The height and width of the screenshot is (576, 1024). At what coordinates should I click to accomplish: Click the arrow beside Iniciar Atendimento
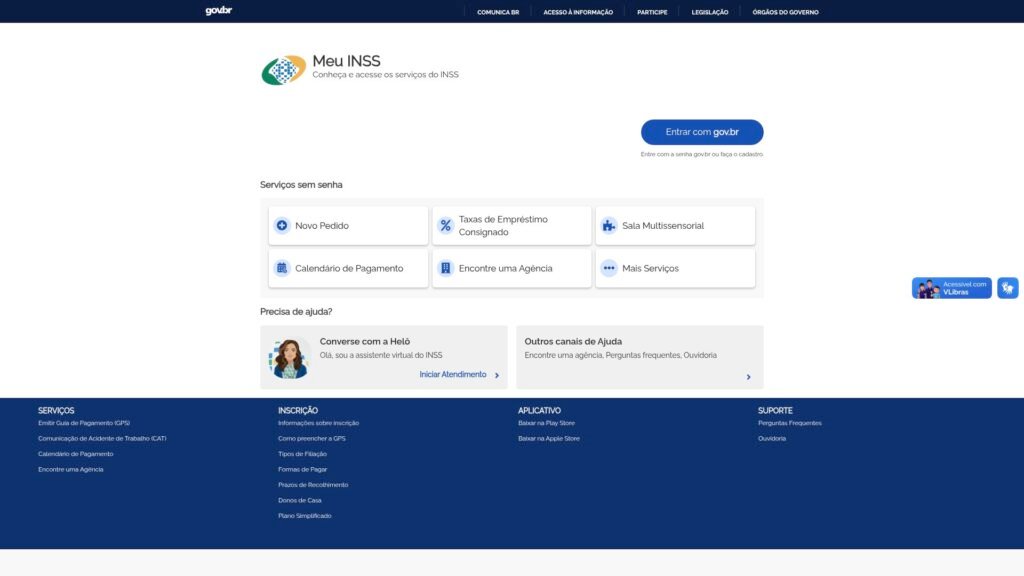click(497, 376)
